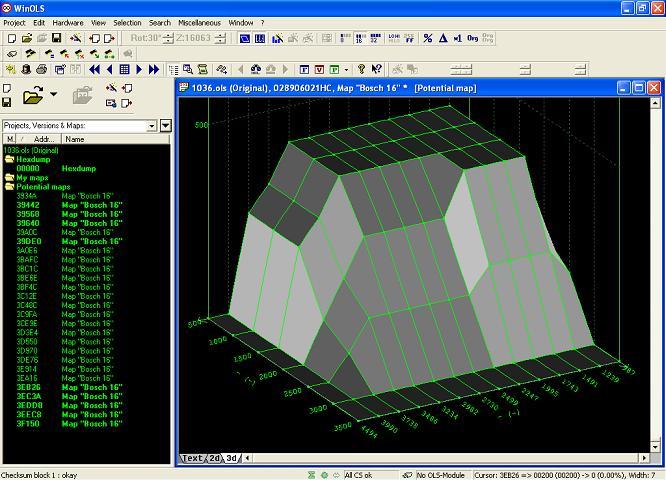The width and height of the screenshot is (666, 480).
Task: Click the Save diskette icon in top toolbar
Action: point(56,38)
